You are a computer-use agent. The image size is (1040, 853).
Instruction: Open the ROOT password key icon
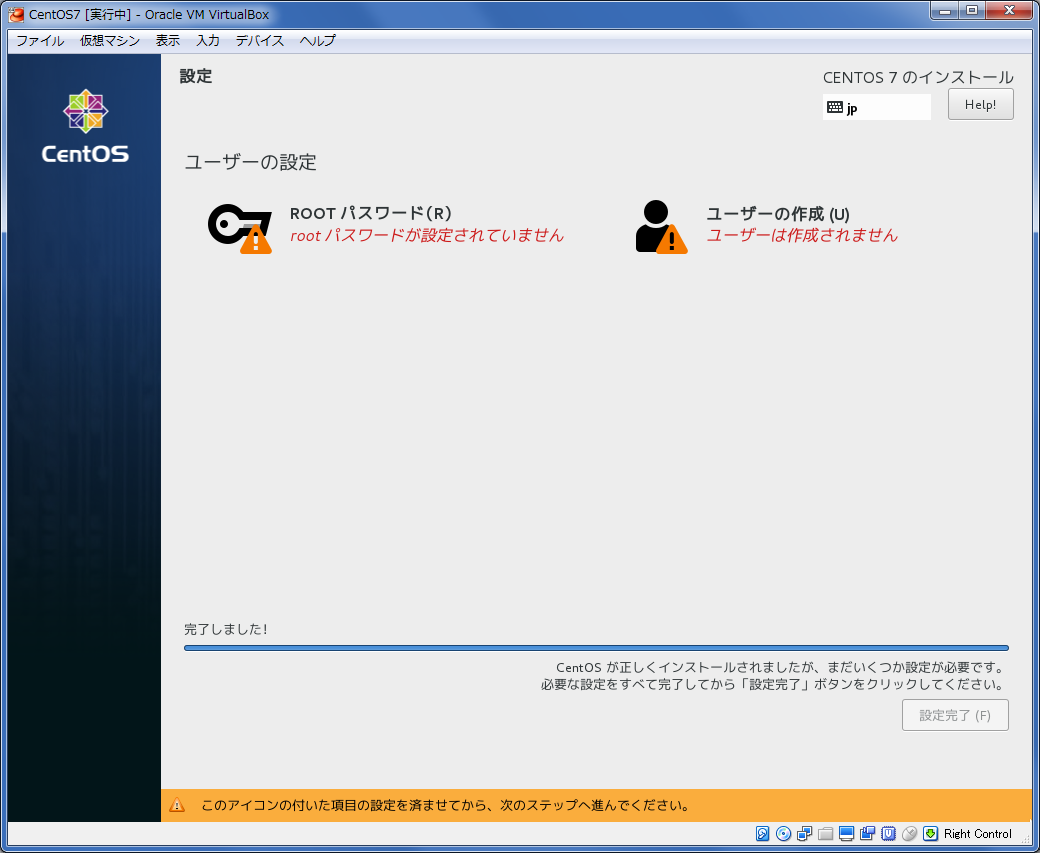click(239, 227)
